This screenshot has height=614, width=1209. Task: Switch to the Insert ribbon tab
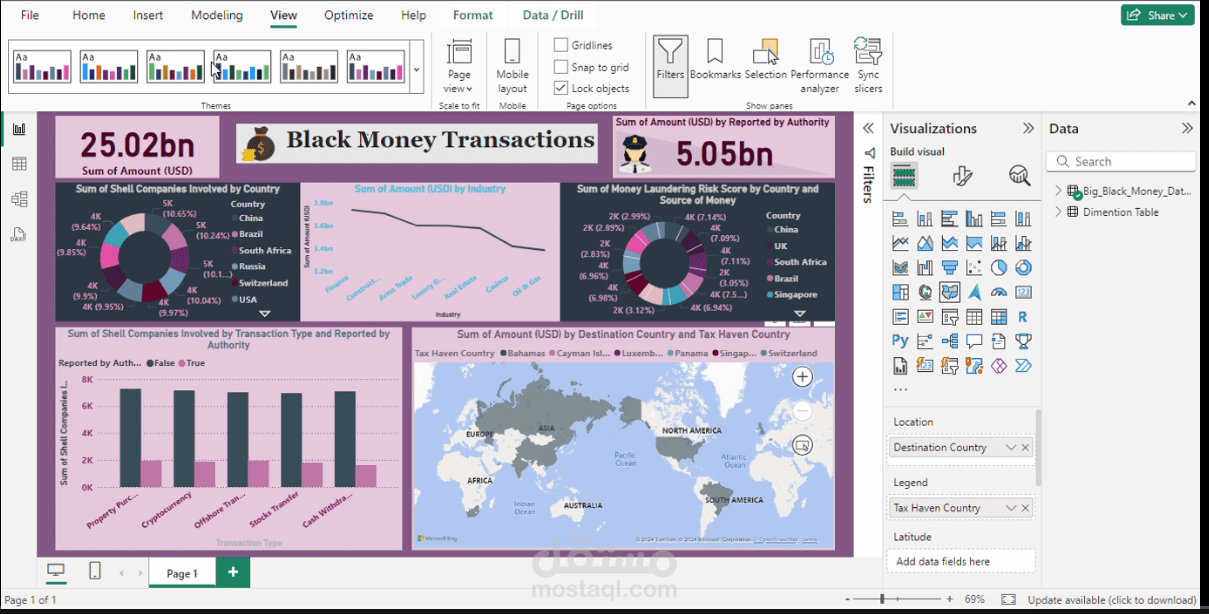click(148, 15)
